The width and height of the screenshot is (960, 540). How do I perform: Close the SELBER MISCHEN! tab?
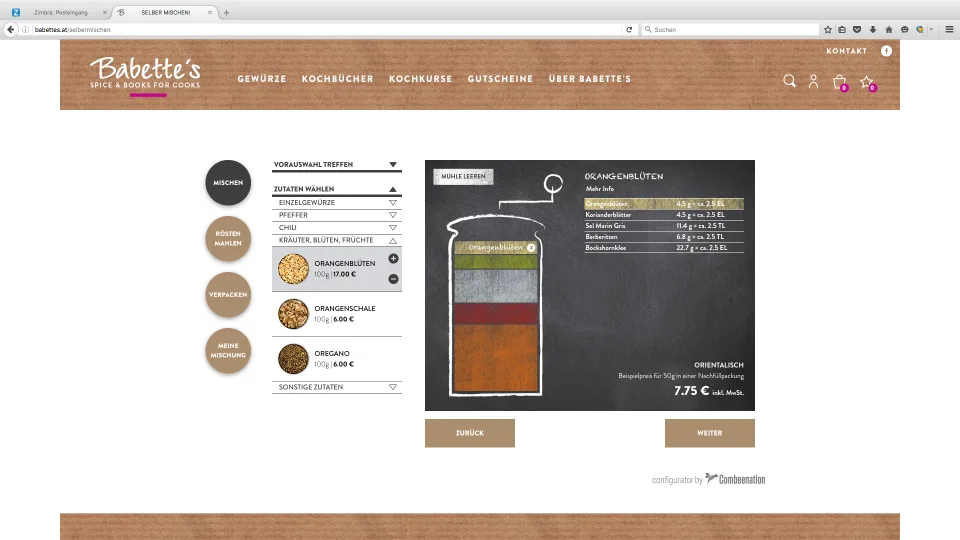tap(209, 12)
